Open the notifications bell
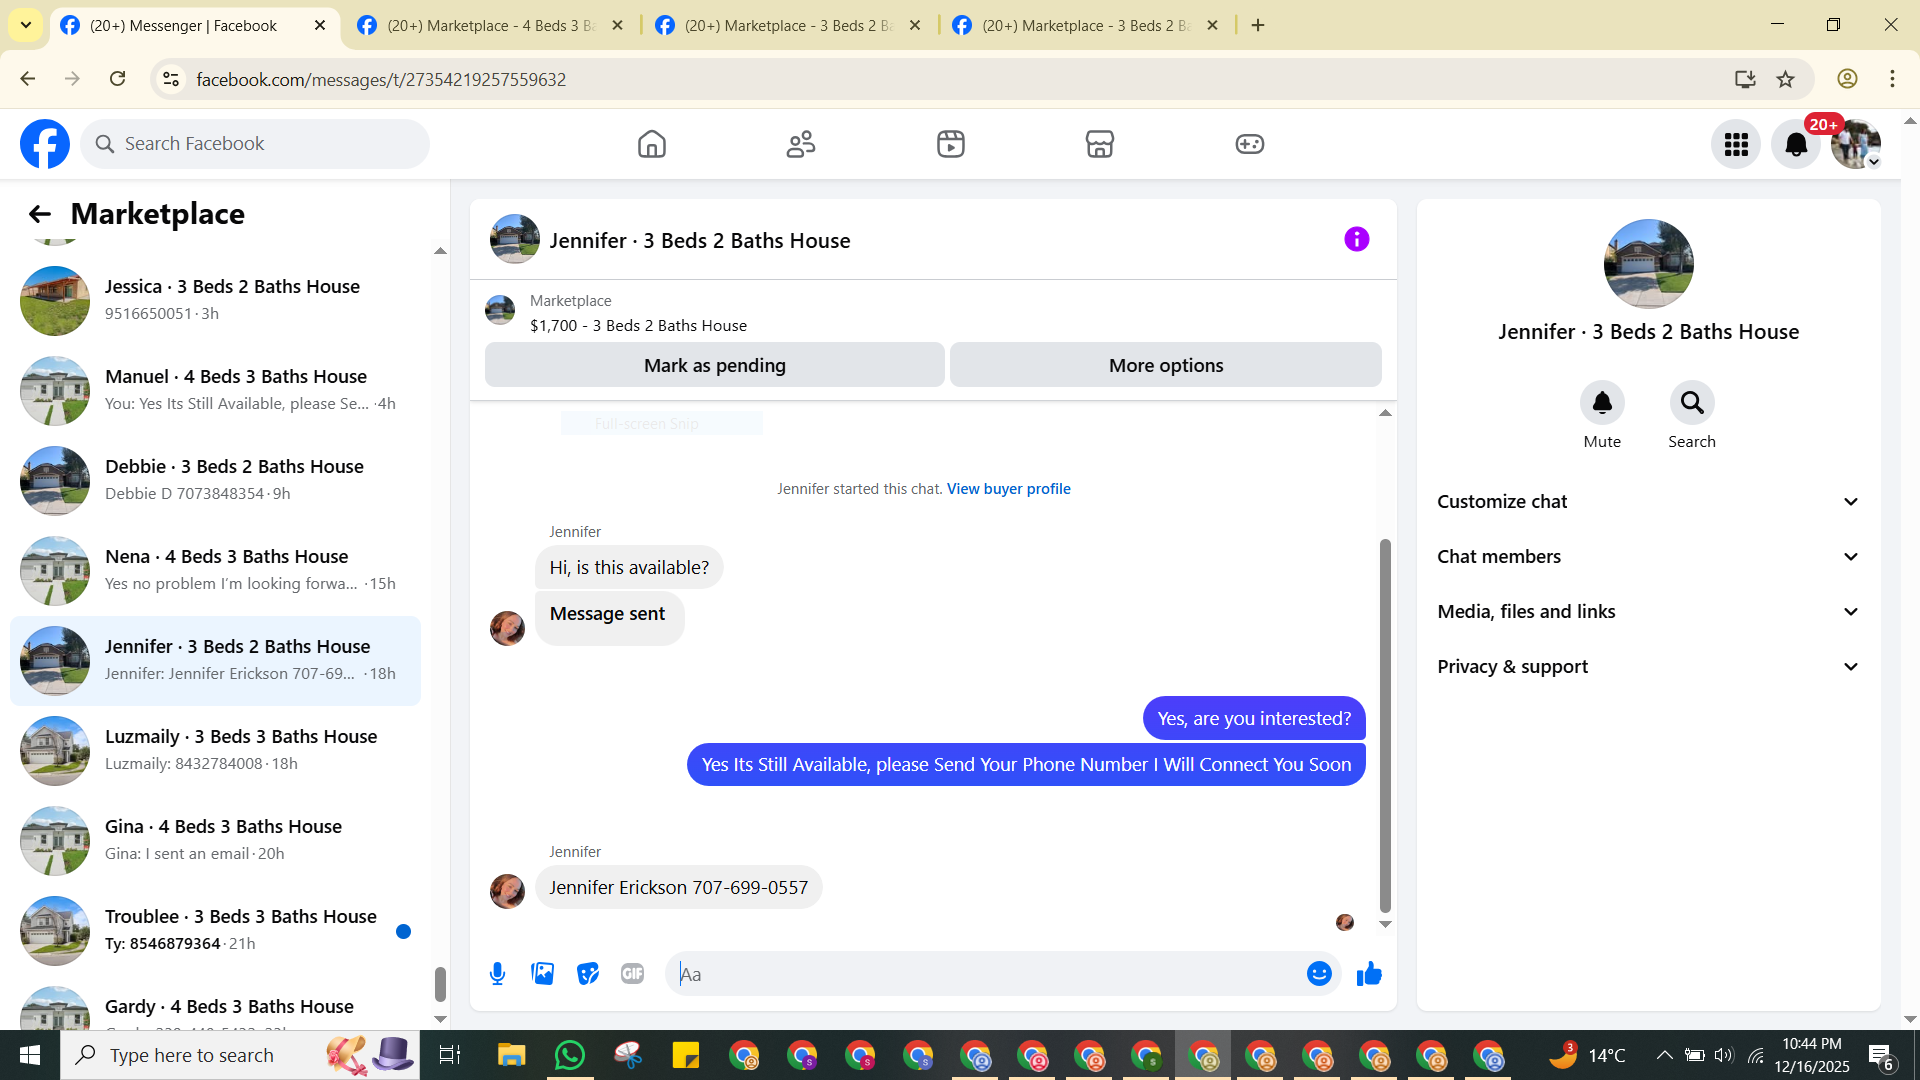The height and width of the screenshot is (1080, 1920). [x=1796, y=145]
